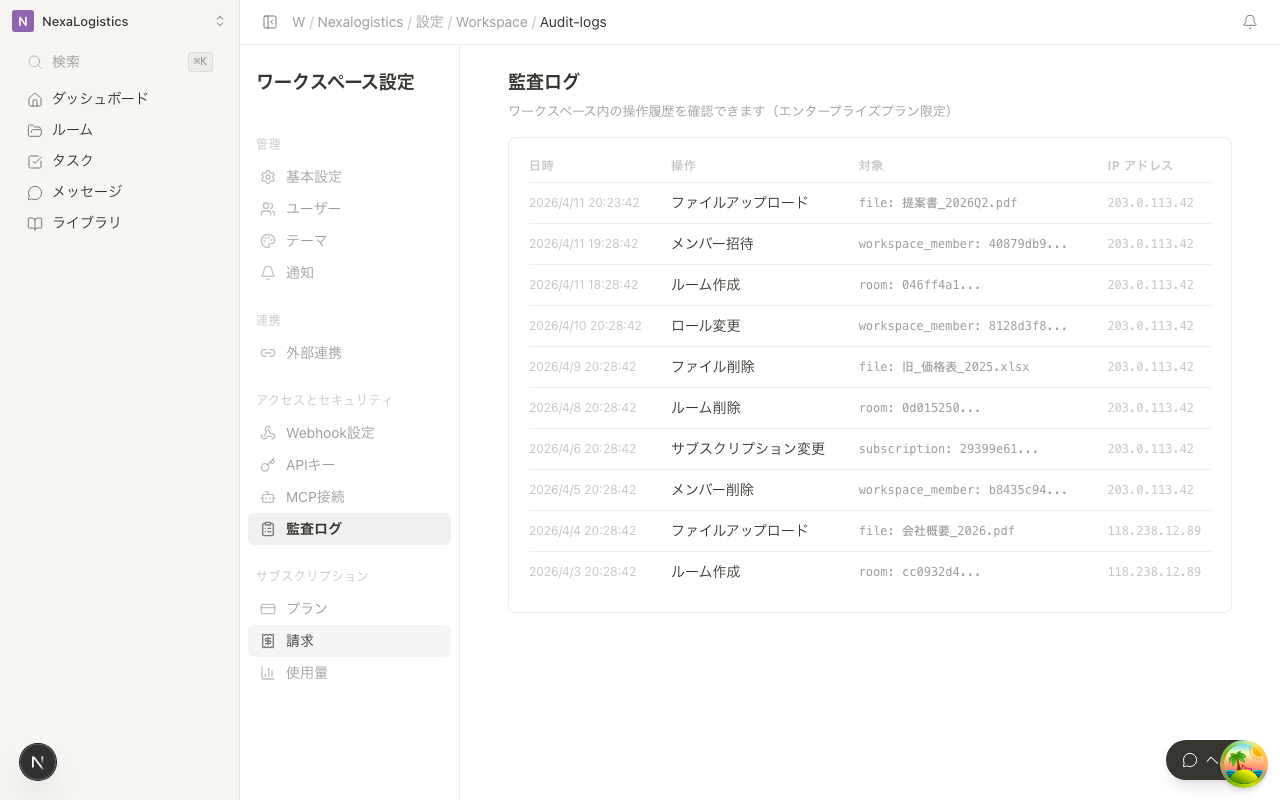Click the purple N workspace logo
The width and height of the screenshot is (1280, 800).
point(23,21)
